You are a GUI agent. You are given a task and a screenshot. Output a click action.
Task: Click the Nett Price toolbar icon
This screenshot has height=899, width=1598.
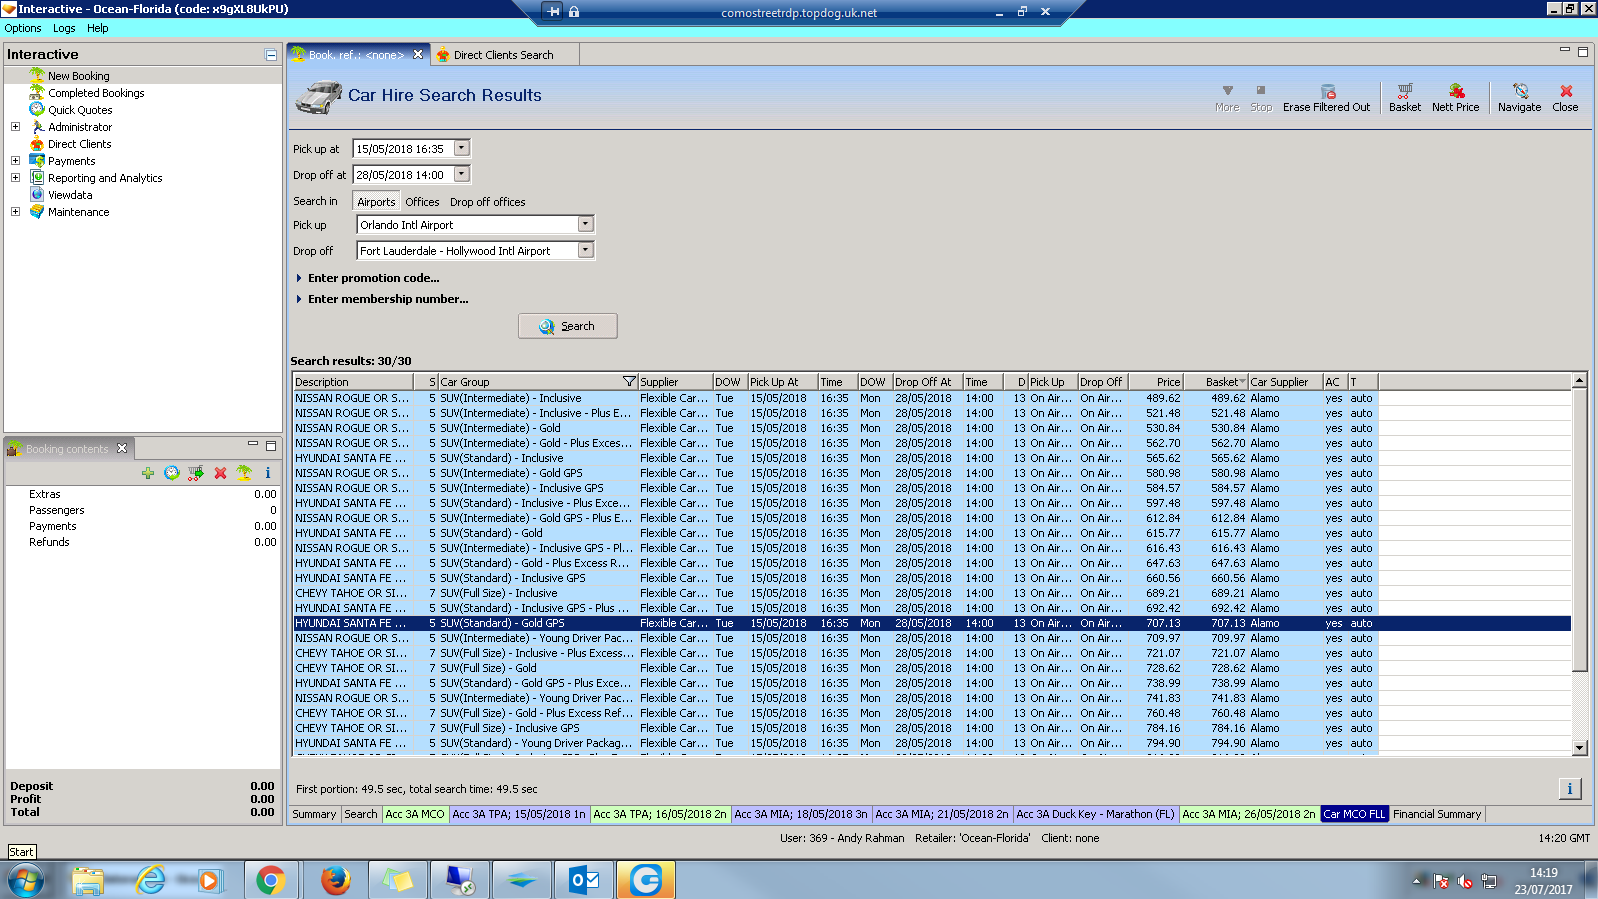(1455, 92)
